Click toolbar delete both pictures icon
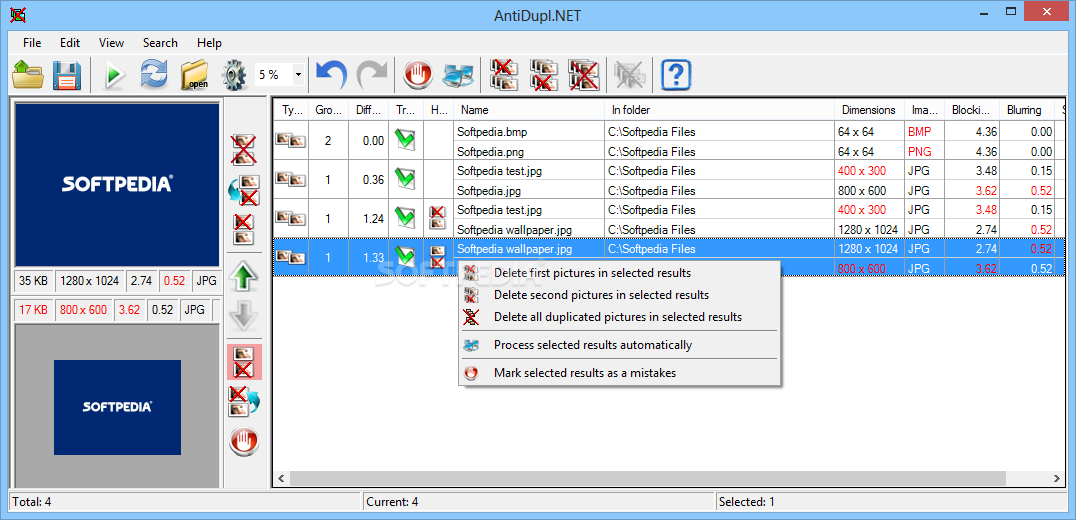Viewport: 1076px width, 520px height. [x=584, y=74]
